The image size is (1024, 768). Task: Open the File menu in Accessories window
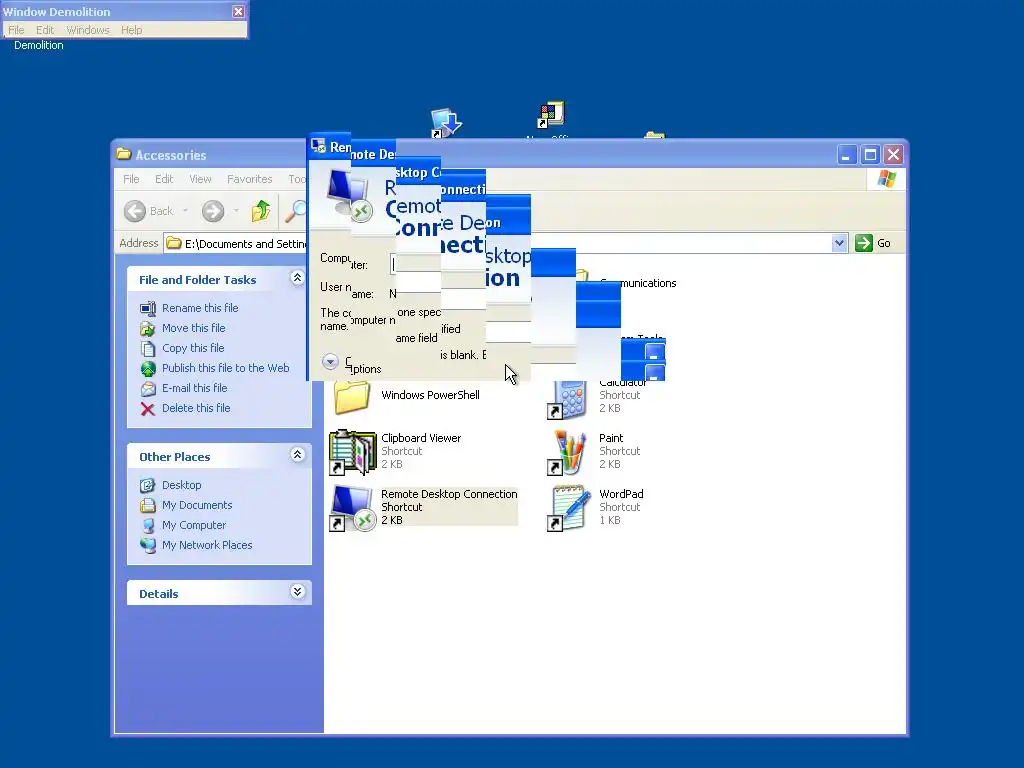tap(131, 179)
